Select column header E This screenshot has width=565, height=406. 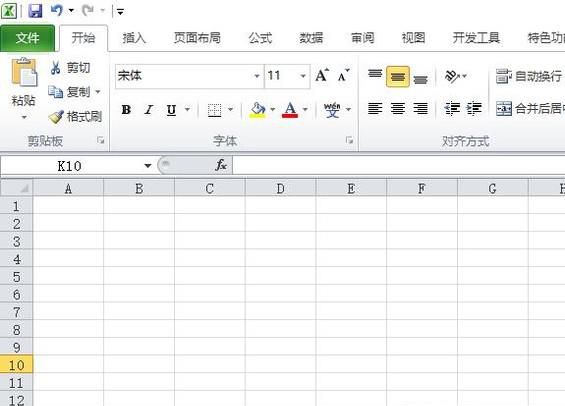351,188
